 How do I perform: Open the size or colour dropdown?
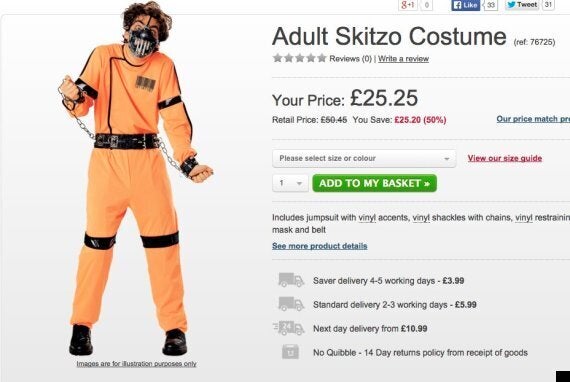click(x=364, y=158)
